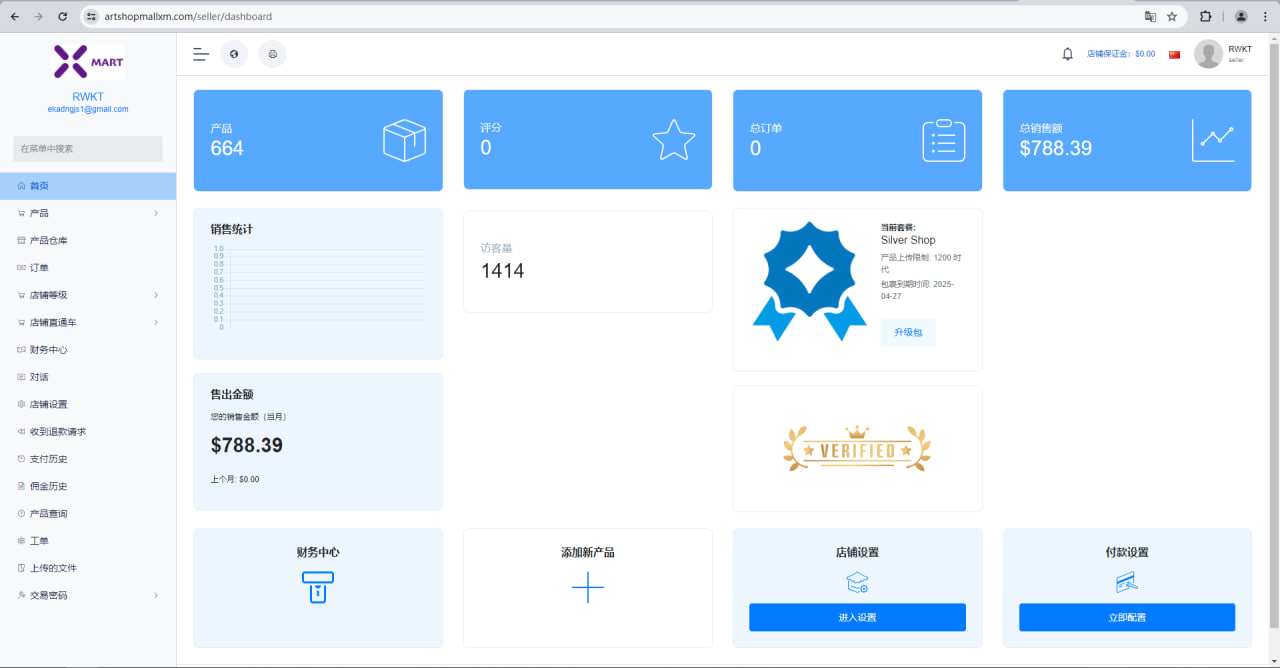Screen dimensions: 1280x668
Task: Click the plus icon to add product
Action: pyautogui.click(x=587, y=587)
